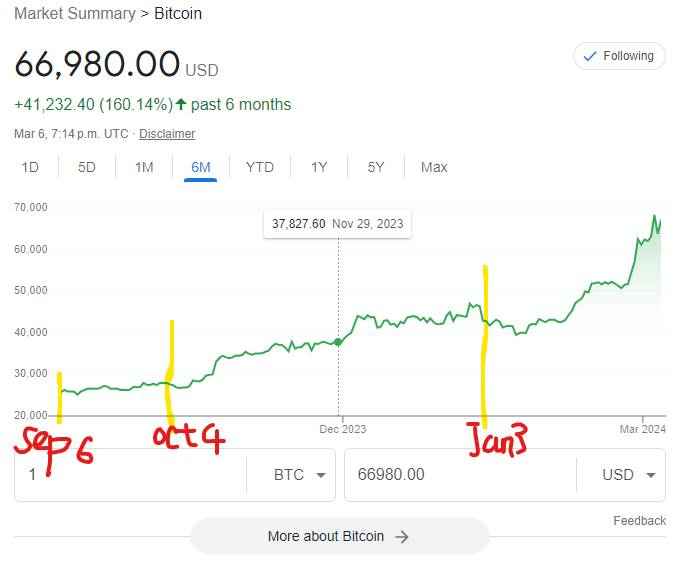Open the USD currency dropdown
The image size is (700, 562).
[628, 475]
